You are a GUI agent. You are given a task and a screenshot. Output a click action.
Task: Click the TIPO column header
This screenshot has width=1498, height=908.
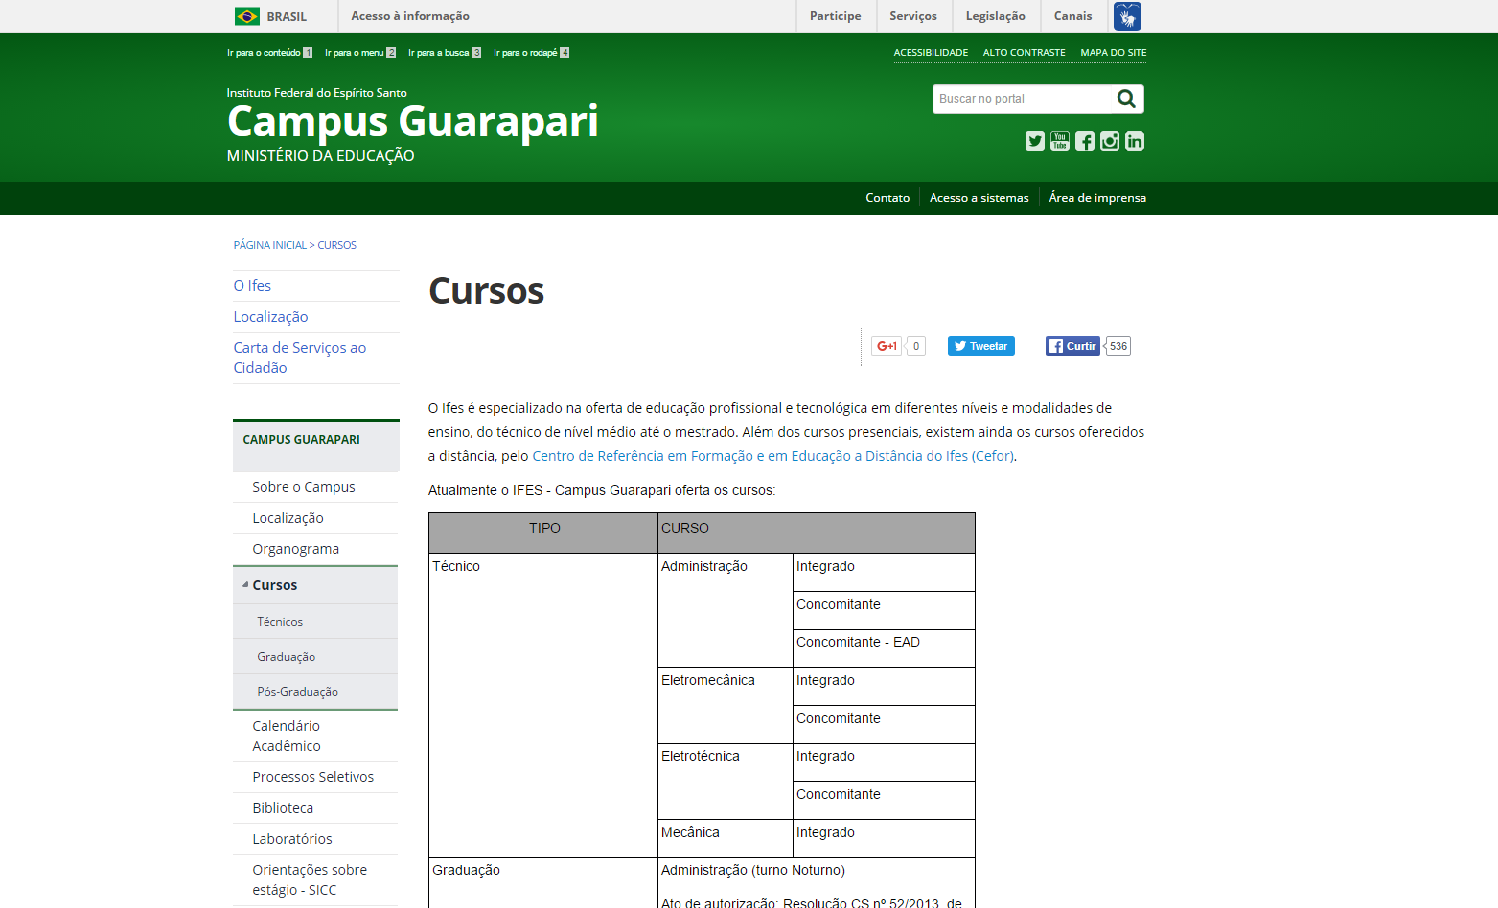(x=543, y=533)
